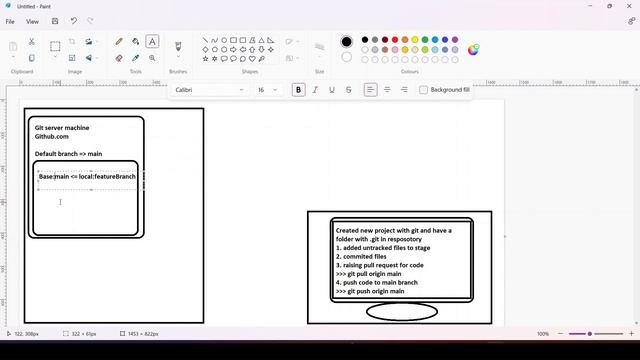Viewport: 640px width, 360px height.
Task: Set text alignment to center
Action: [x=387, y=90]
